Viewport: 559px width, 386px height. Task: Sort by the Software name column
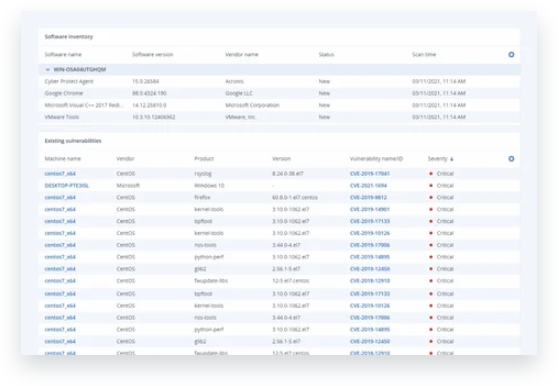tap(63, 55)
